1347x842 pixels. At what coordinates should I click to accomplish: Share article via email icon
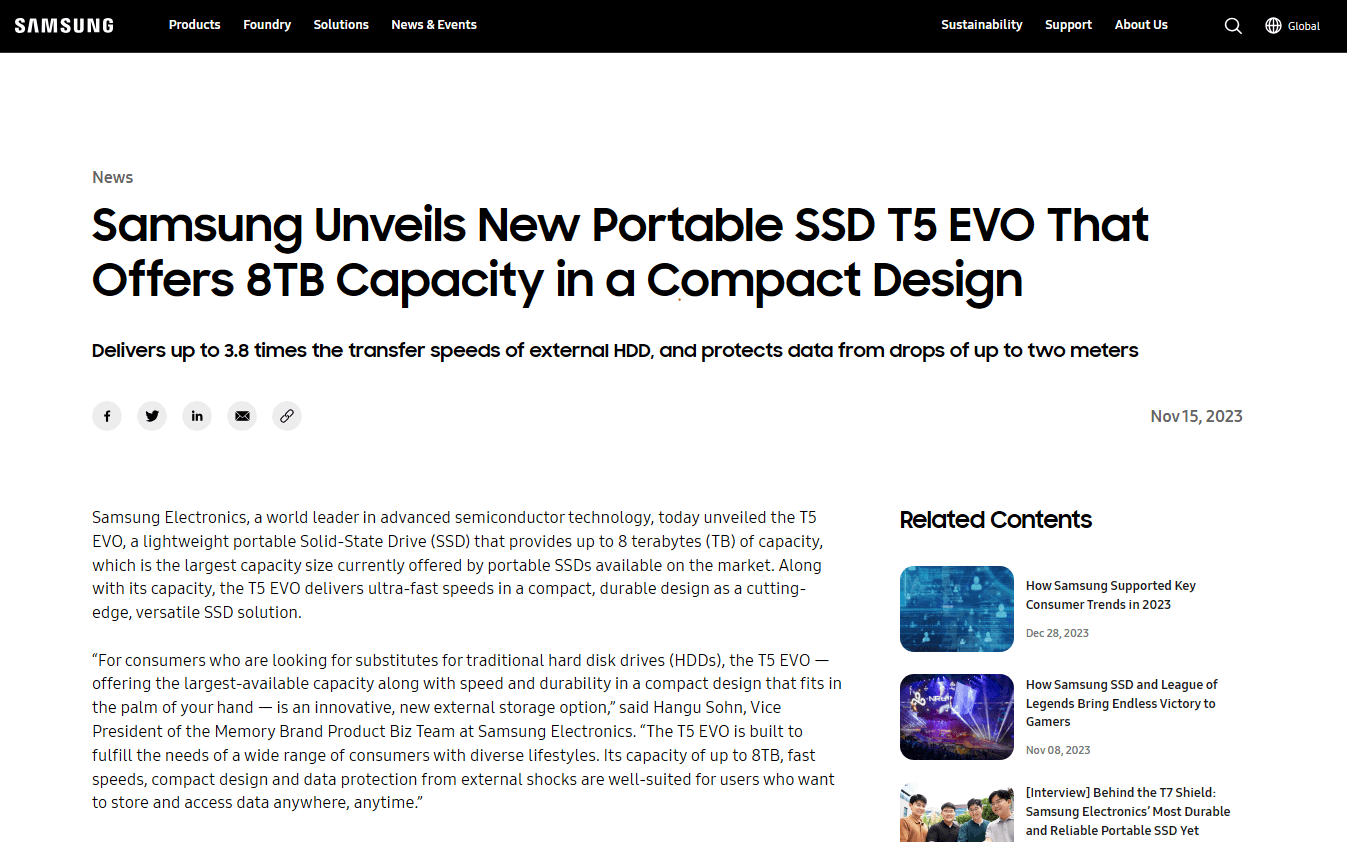pos(242,416)
